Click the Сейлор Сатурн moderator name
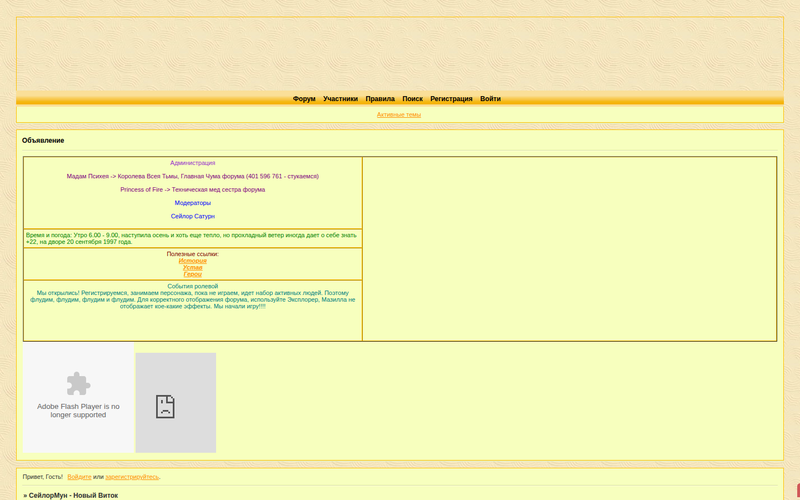Viewport: 800px width, 500px height. tap(192, 216)
